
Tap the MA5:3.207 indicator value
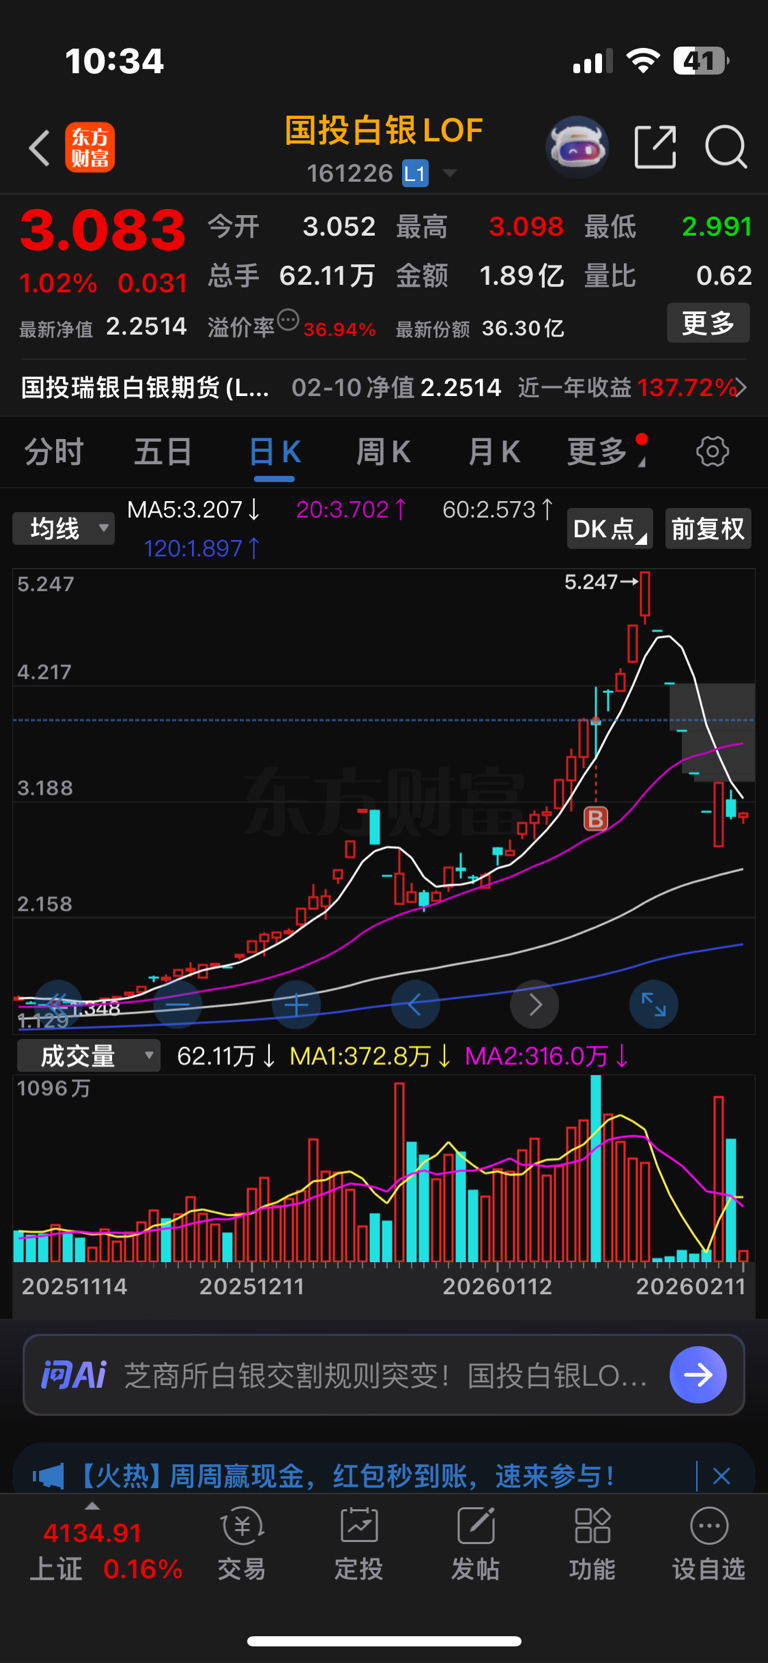click(193, 509)
